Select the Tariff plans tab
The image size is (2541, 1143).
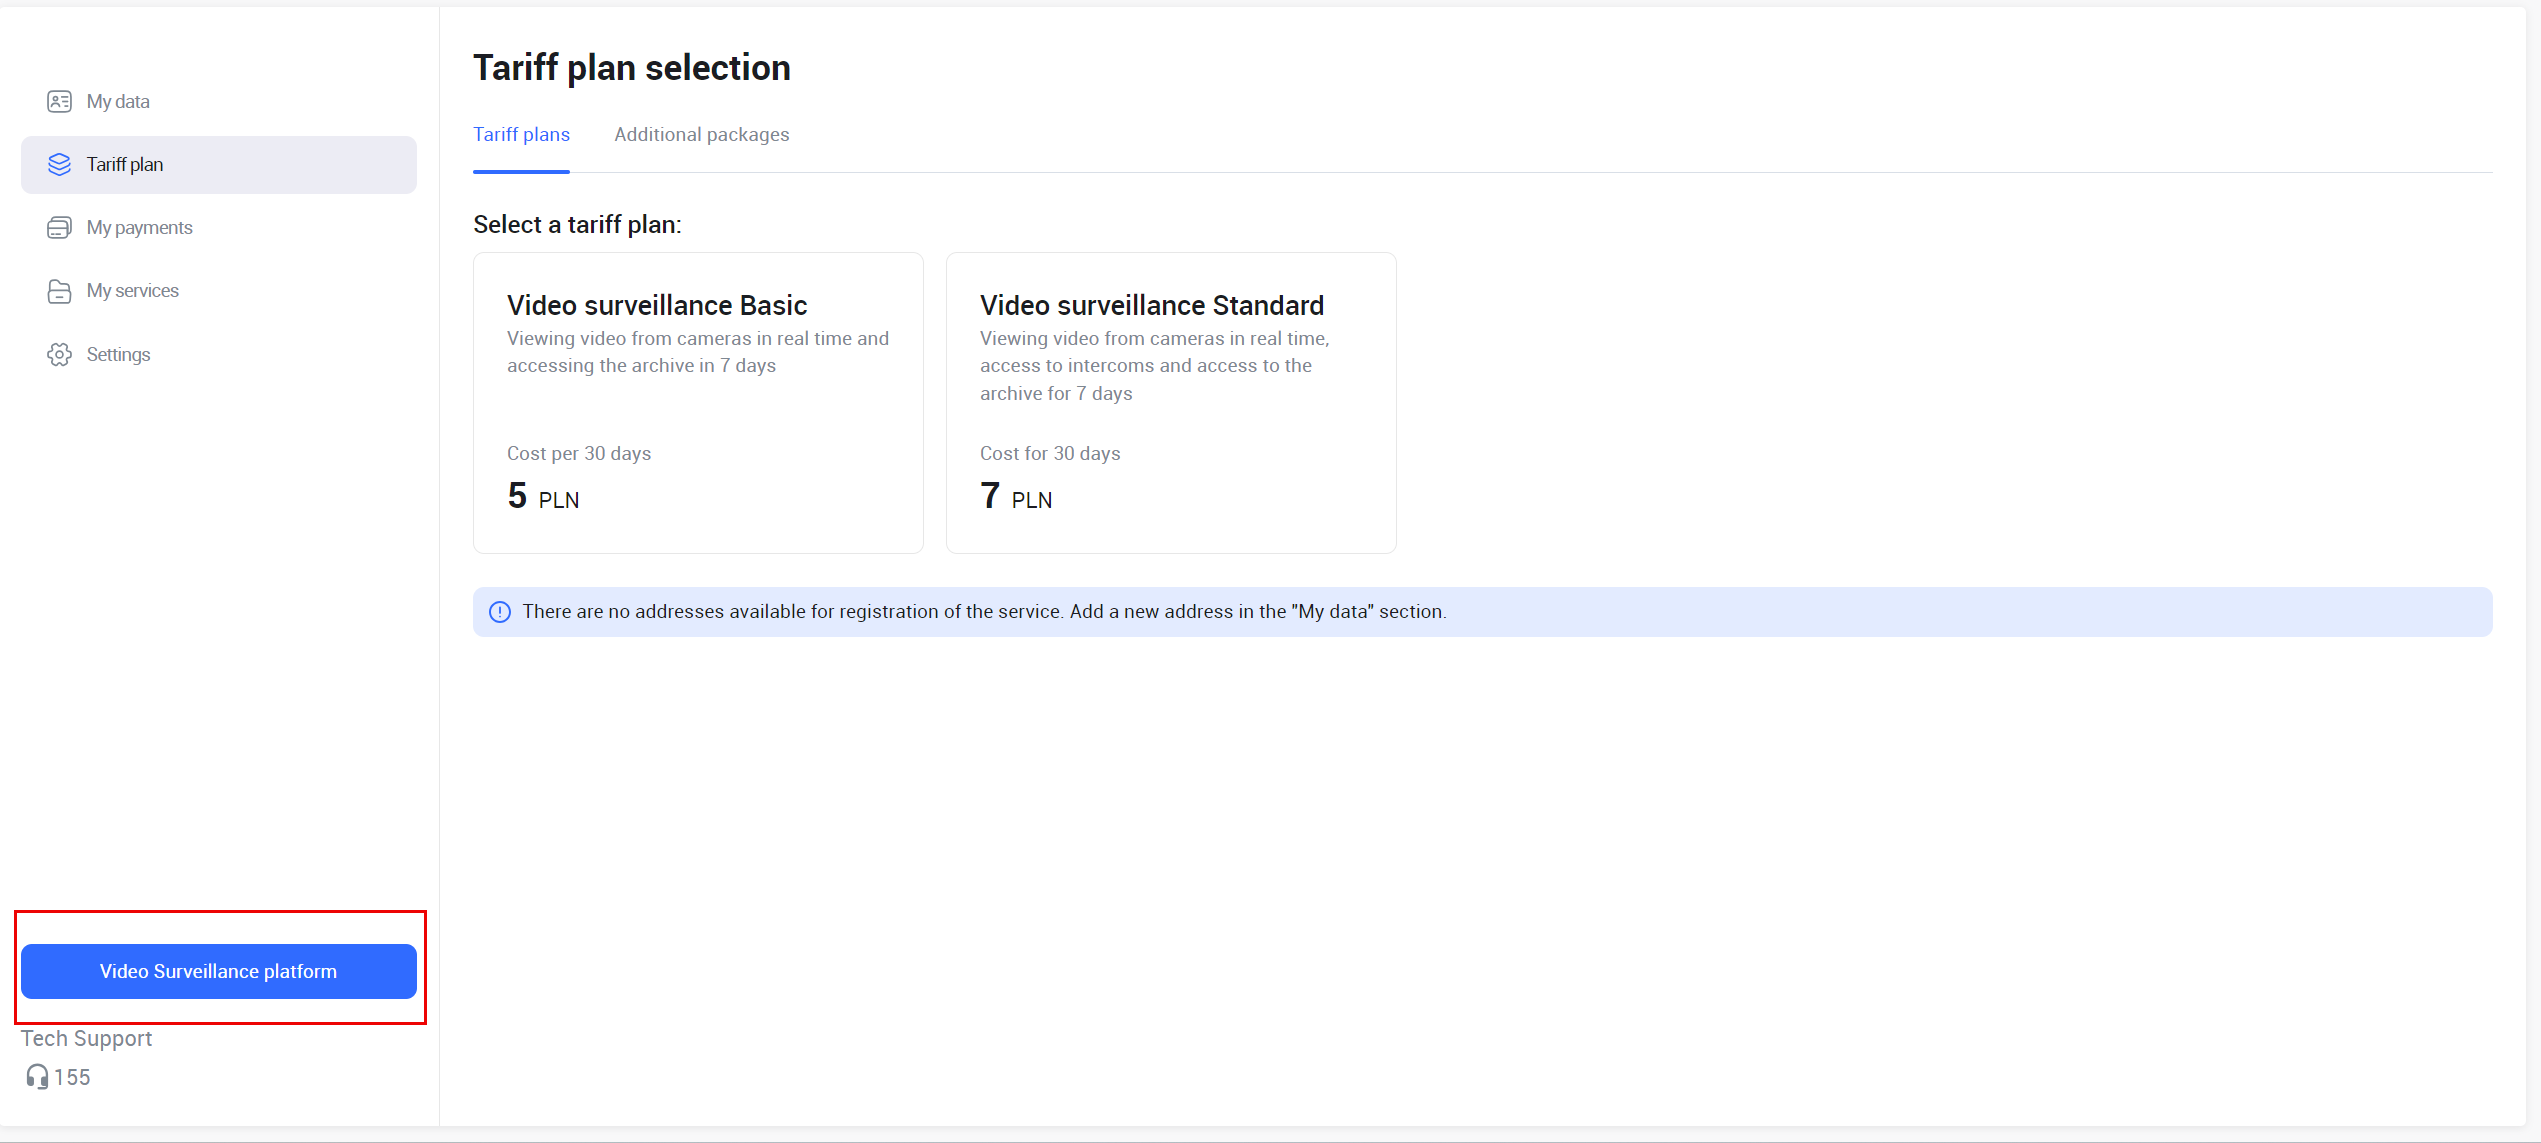[521, 135]
